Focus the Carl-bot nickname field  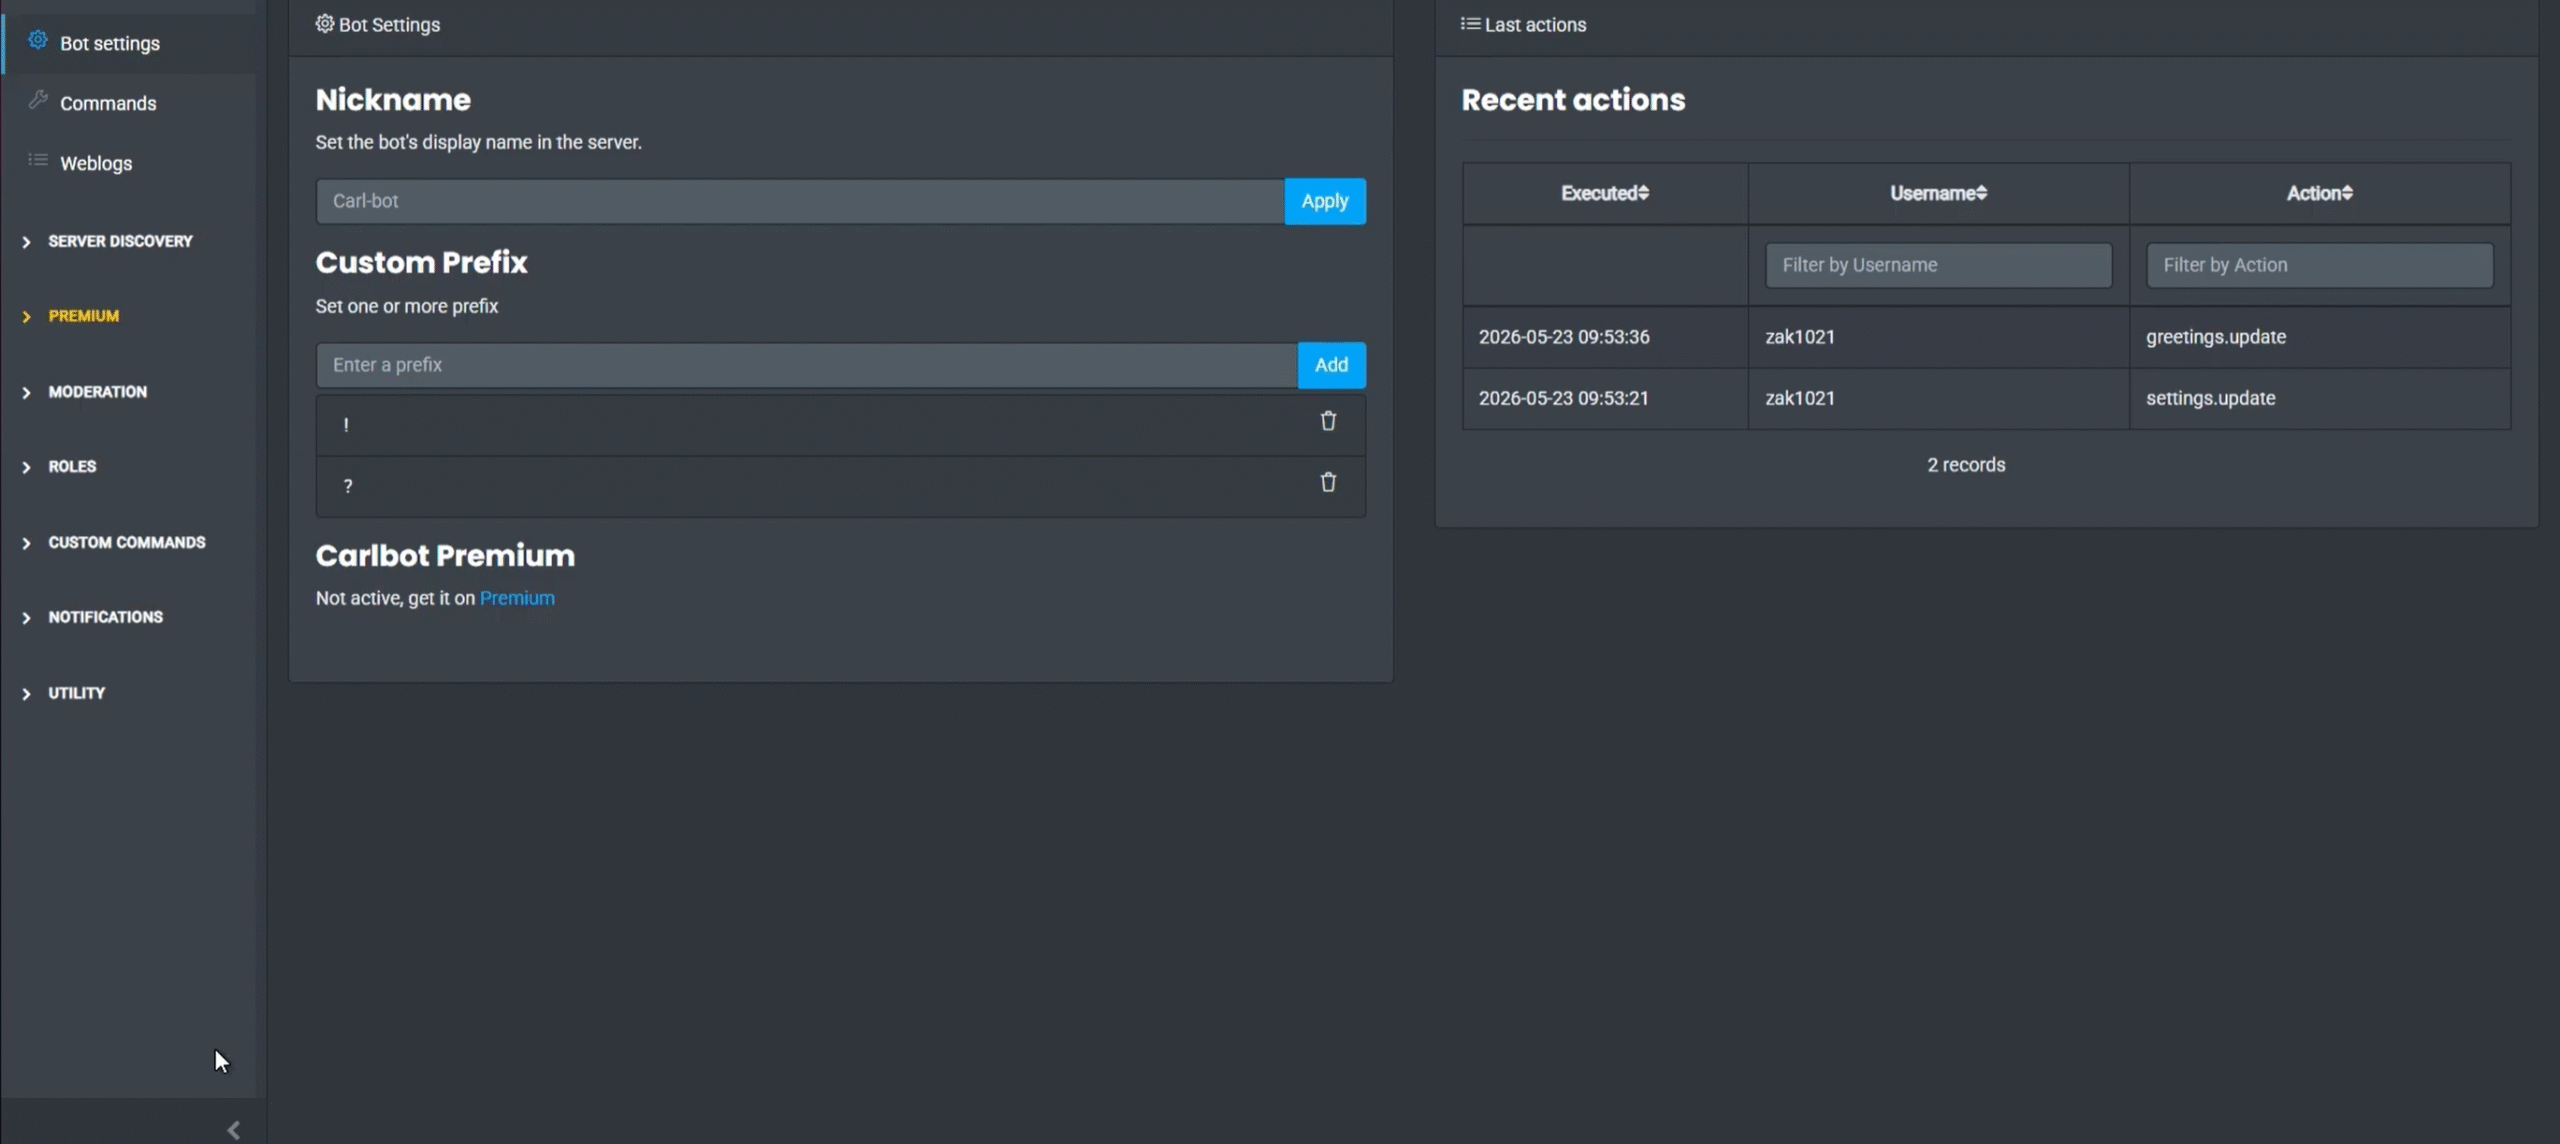800,201
